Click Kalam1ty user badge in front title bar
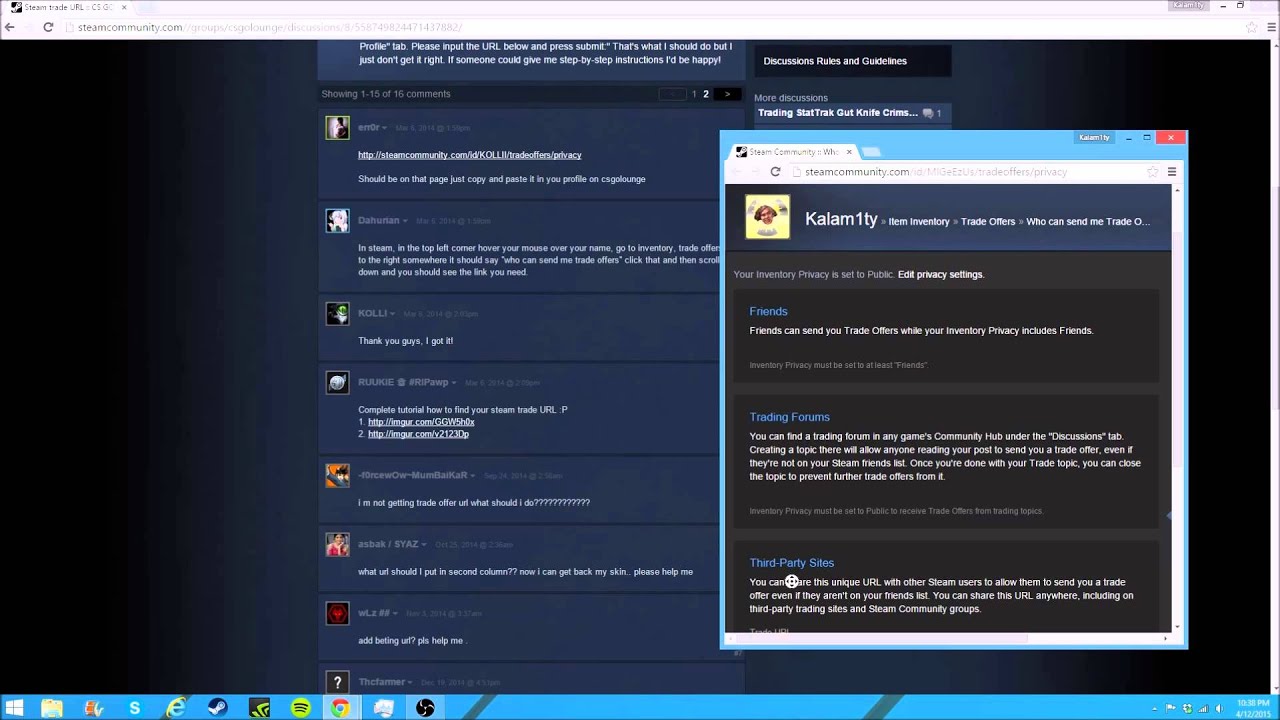 coord(1094,138)
